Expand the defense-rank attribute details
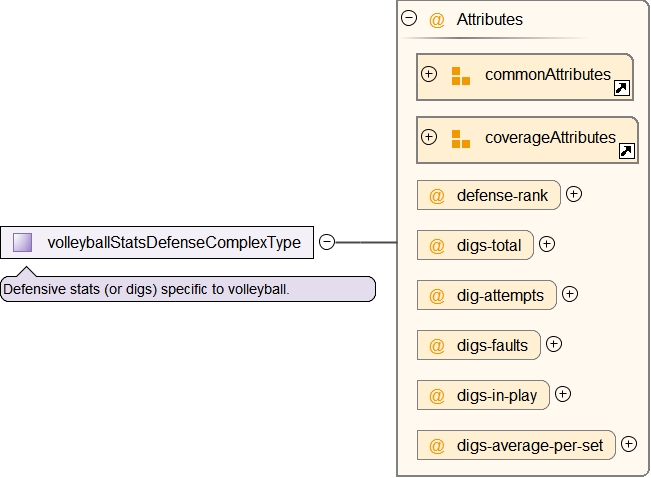The height and width of the screenshot is (478, 651). point(574,194)
